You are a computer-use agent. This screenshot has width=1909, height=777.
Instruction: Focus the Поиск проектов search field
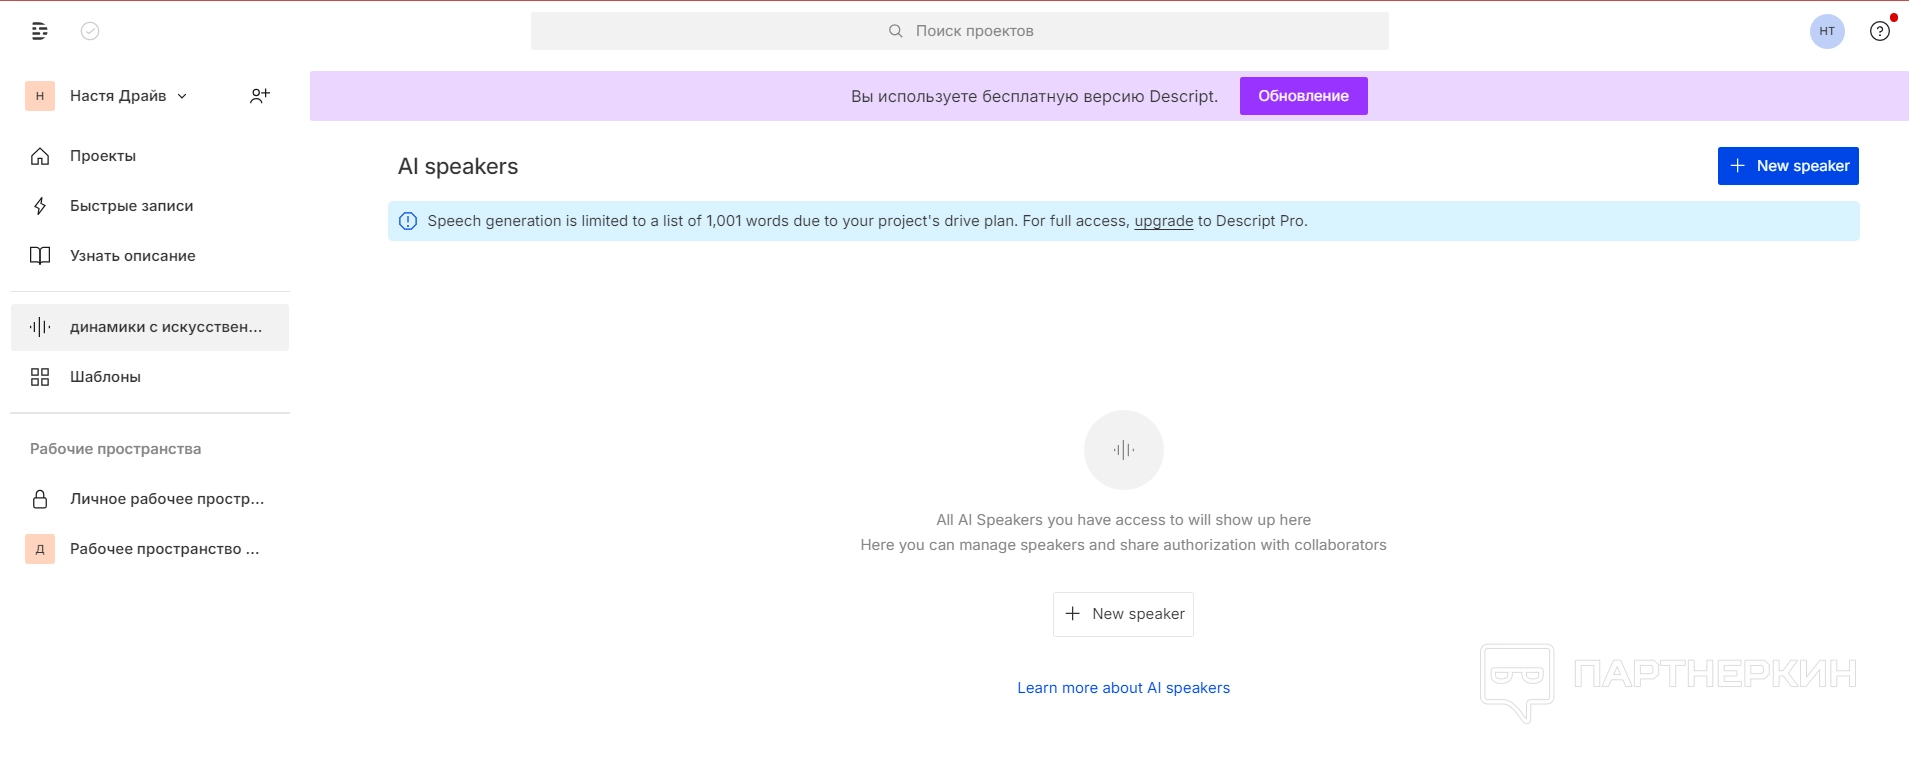pos(960,31)
